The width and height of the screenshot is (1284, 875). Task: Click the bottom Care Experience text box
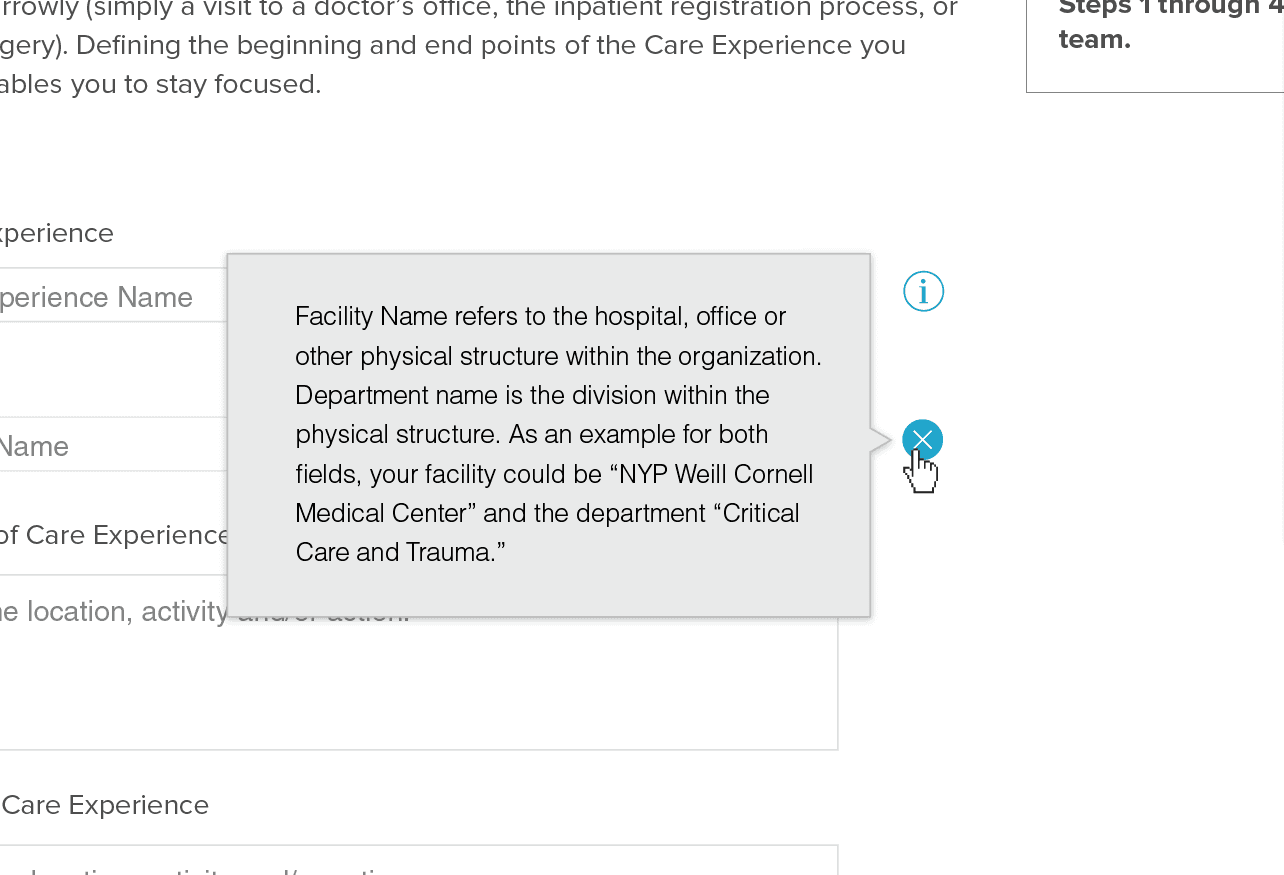pyautogui.click(x=418, y=860)
